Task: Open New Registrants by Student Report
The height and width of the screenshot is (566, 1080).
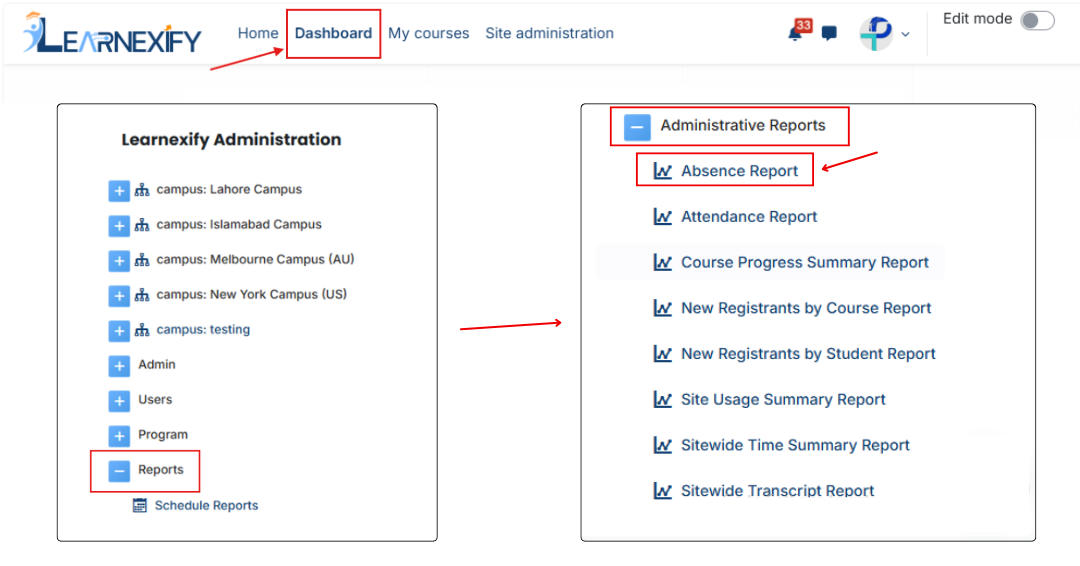Action: pyautogui.click(x=808, y=354)
